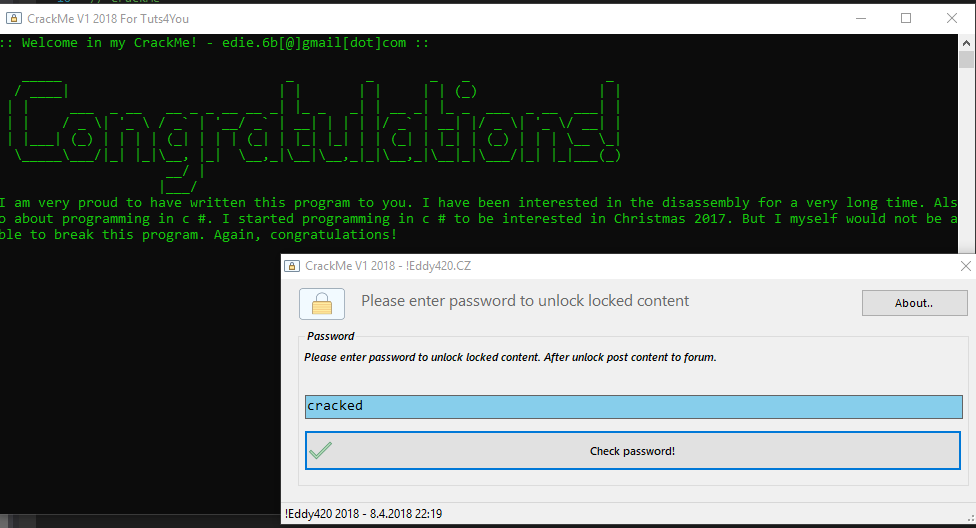The image size is (976, 528).
Task: Click the console window's title bar icon
Action: pos(12,17)
